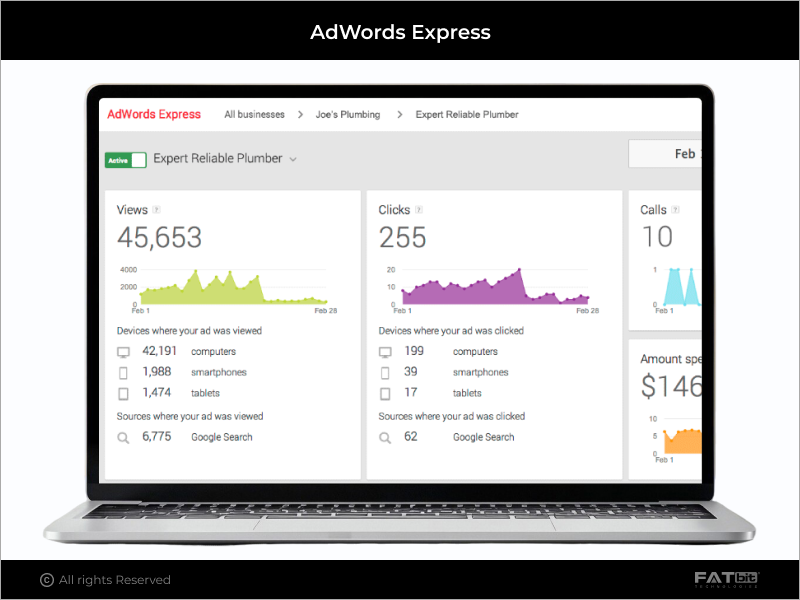The width and height of the screenshot is (800, 600).
Task: Click the smartphone icon next to 39
Action: coord(385,373)
